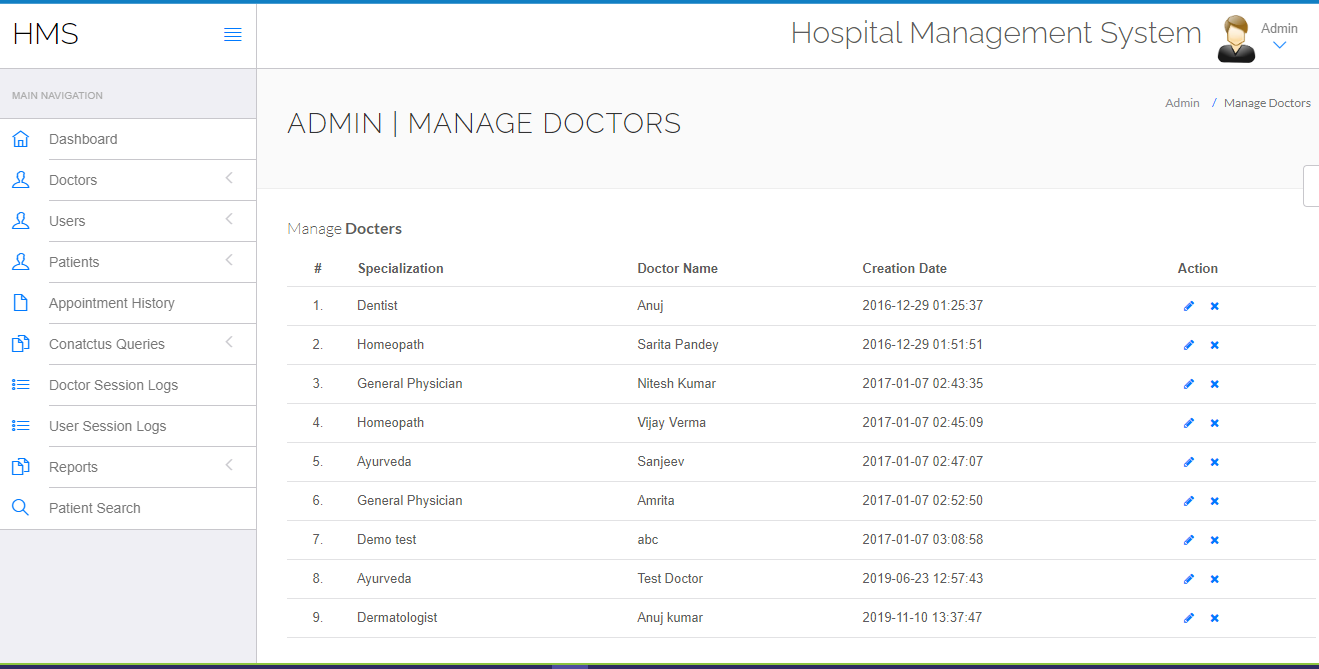Image resolution: width=1319 pixels, height=669 pixels.
Task: Click the Specialization column header
Action: click(400, 268)
